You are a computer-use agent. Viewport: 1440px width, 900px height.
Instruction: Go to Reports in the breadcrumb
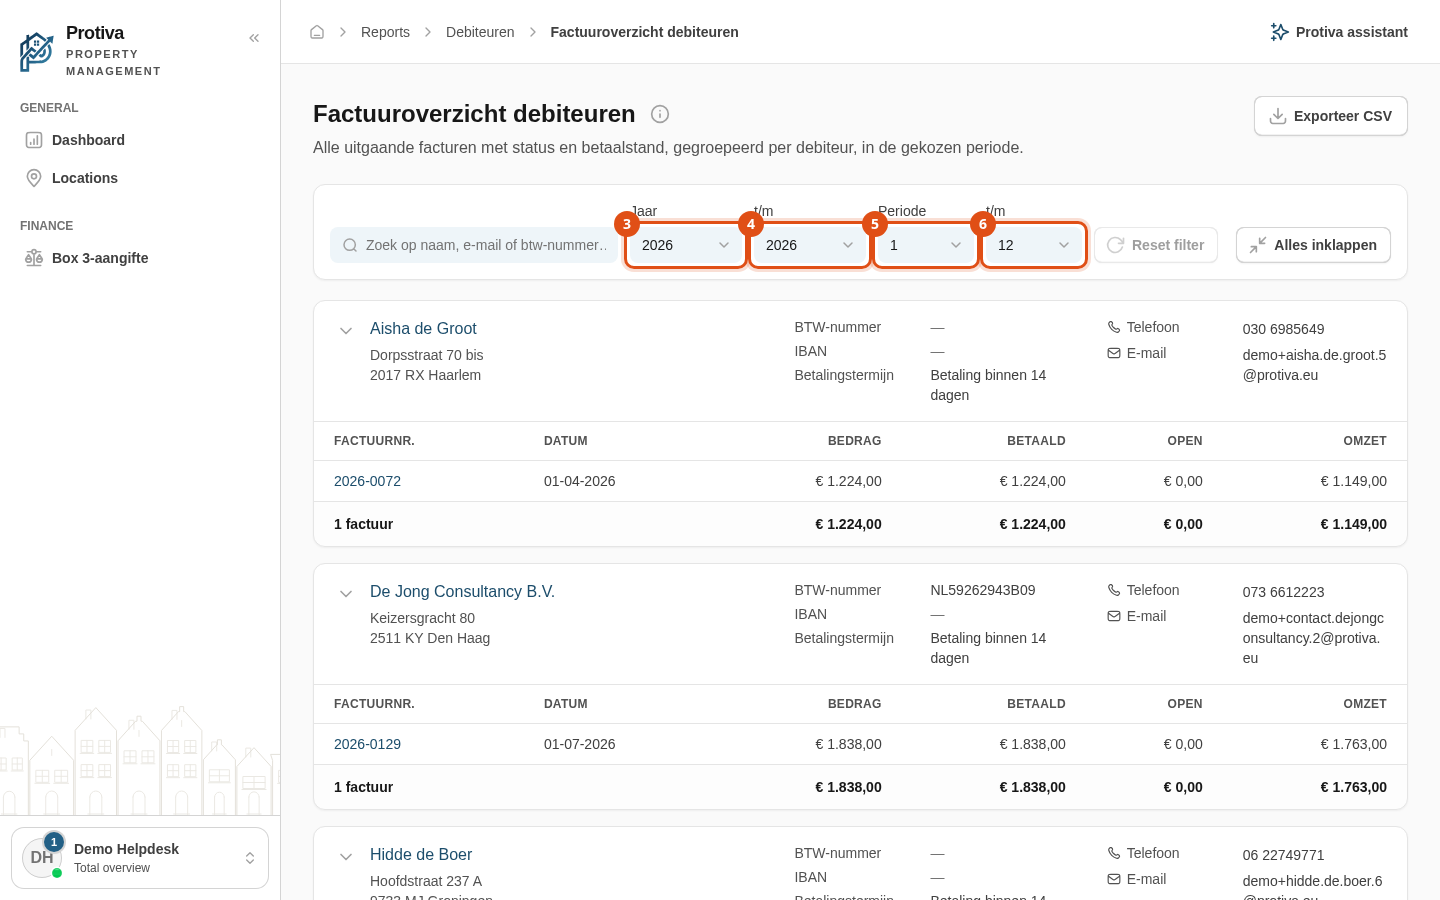pyautogui.click(x=385, y=32)
